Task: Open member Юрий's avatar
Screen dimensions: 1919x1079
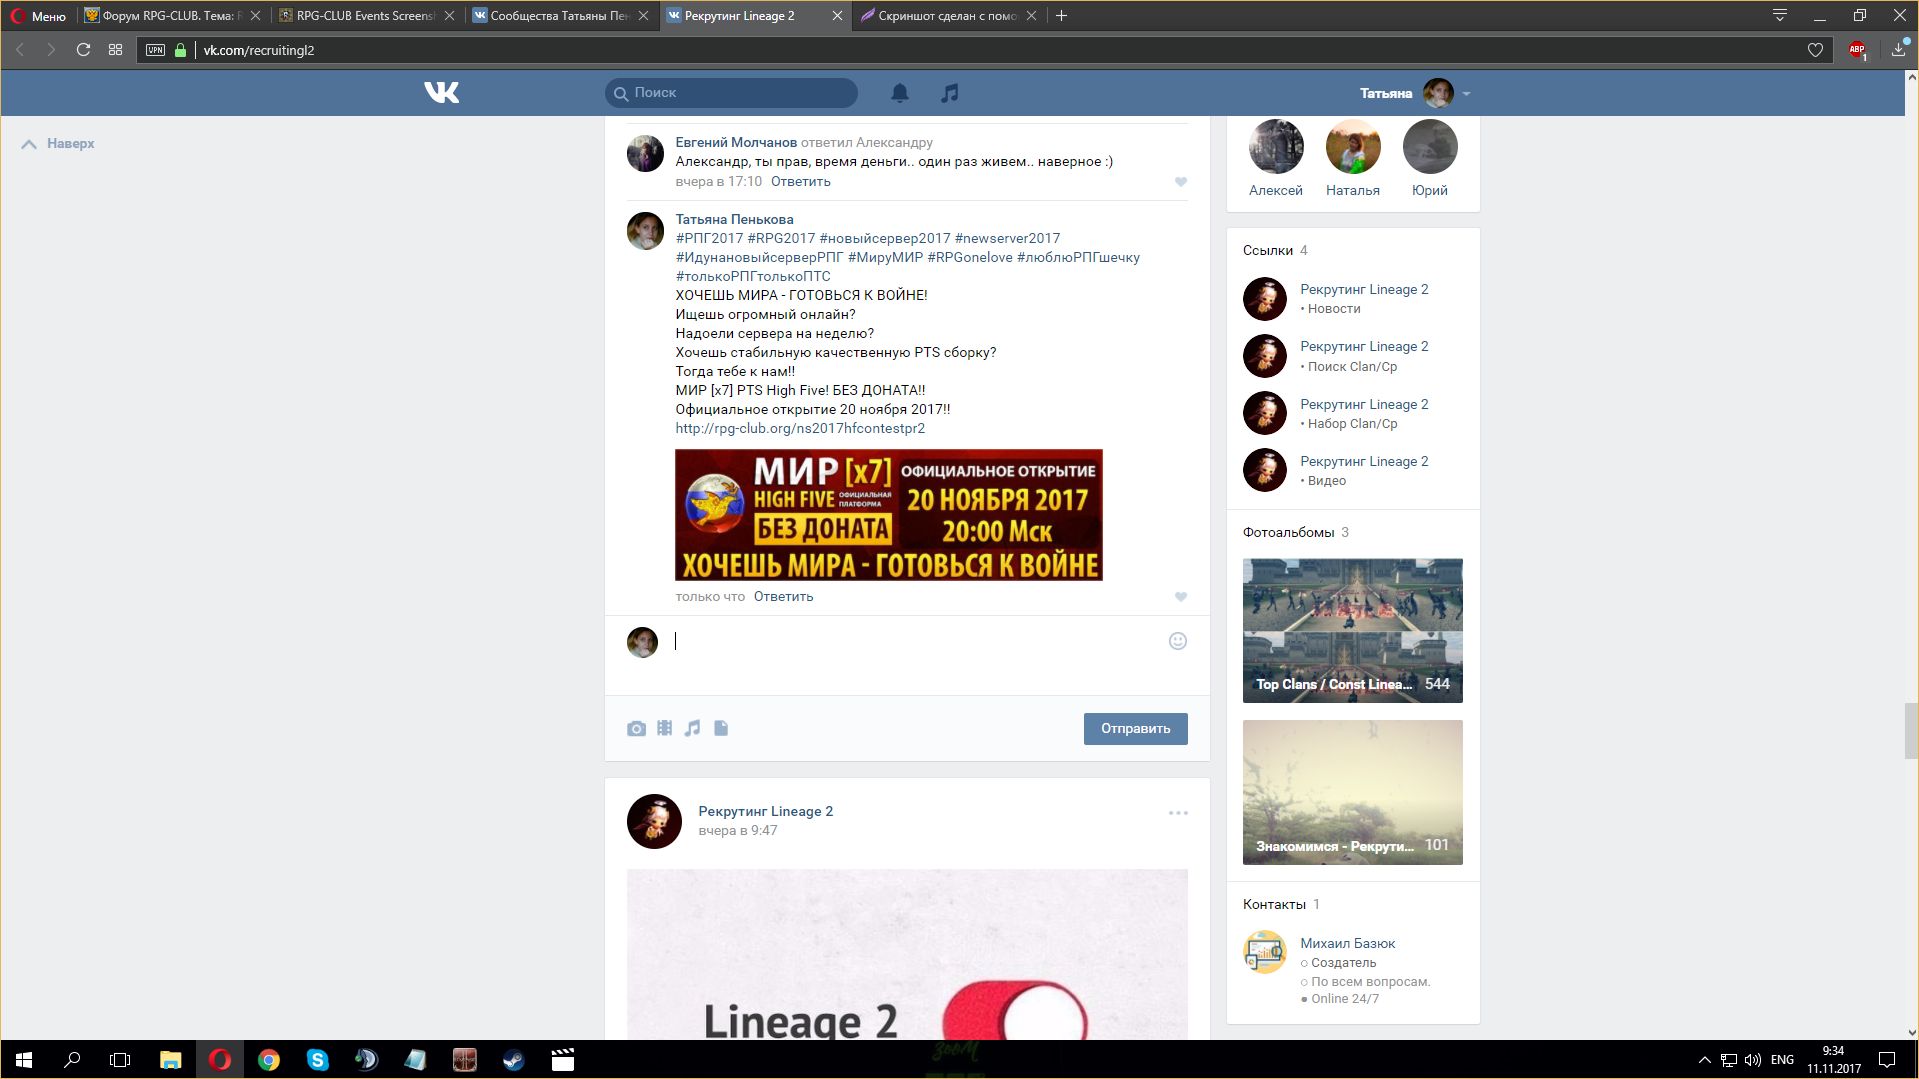Action: tap(1430, 147)
